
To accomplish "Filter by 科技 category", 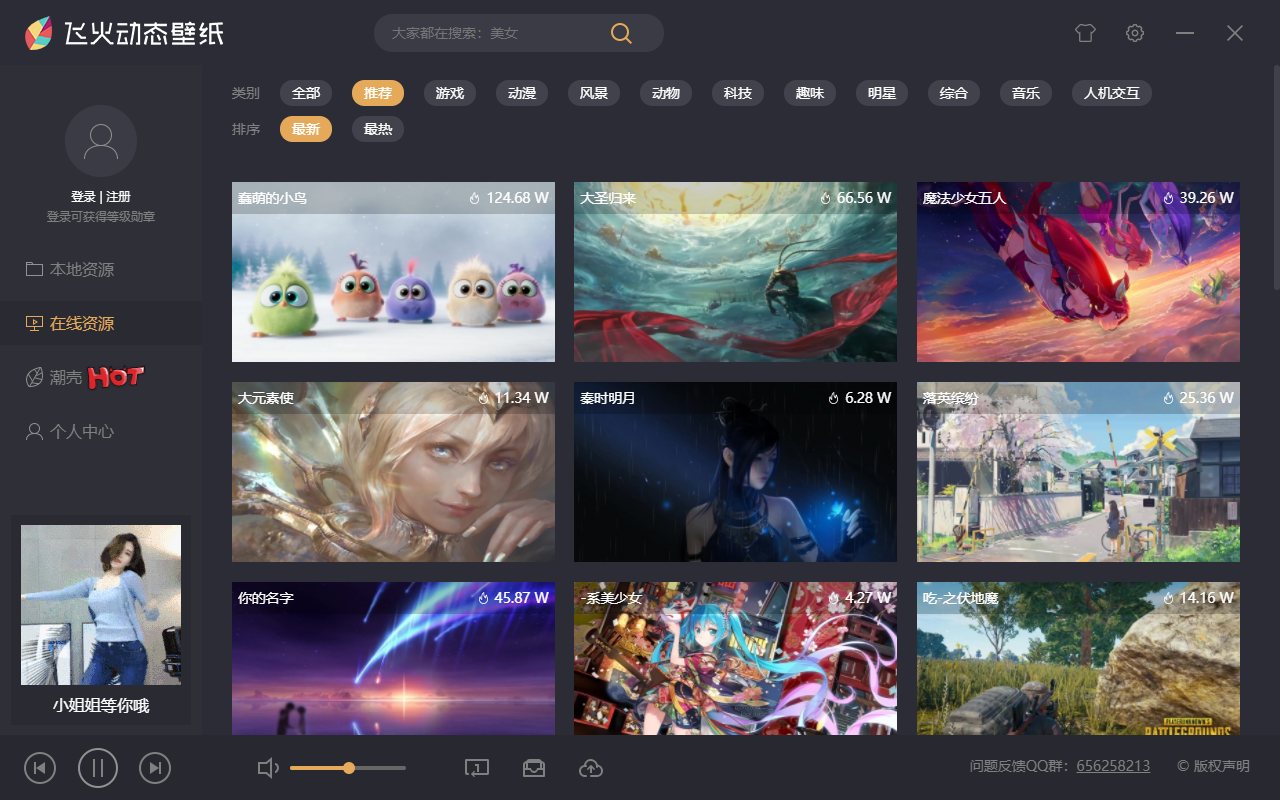I will point(738,93).
